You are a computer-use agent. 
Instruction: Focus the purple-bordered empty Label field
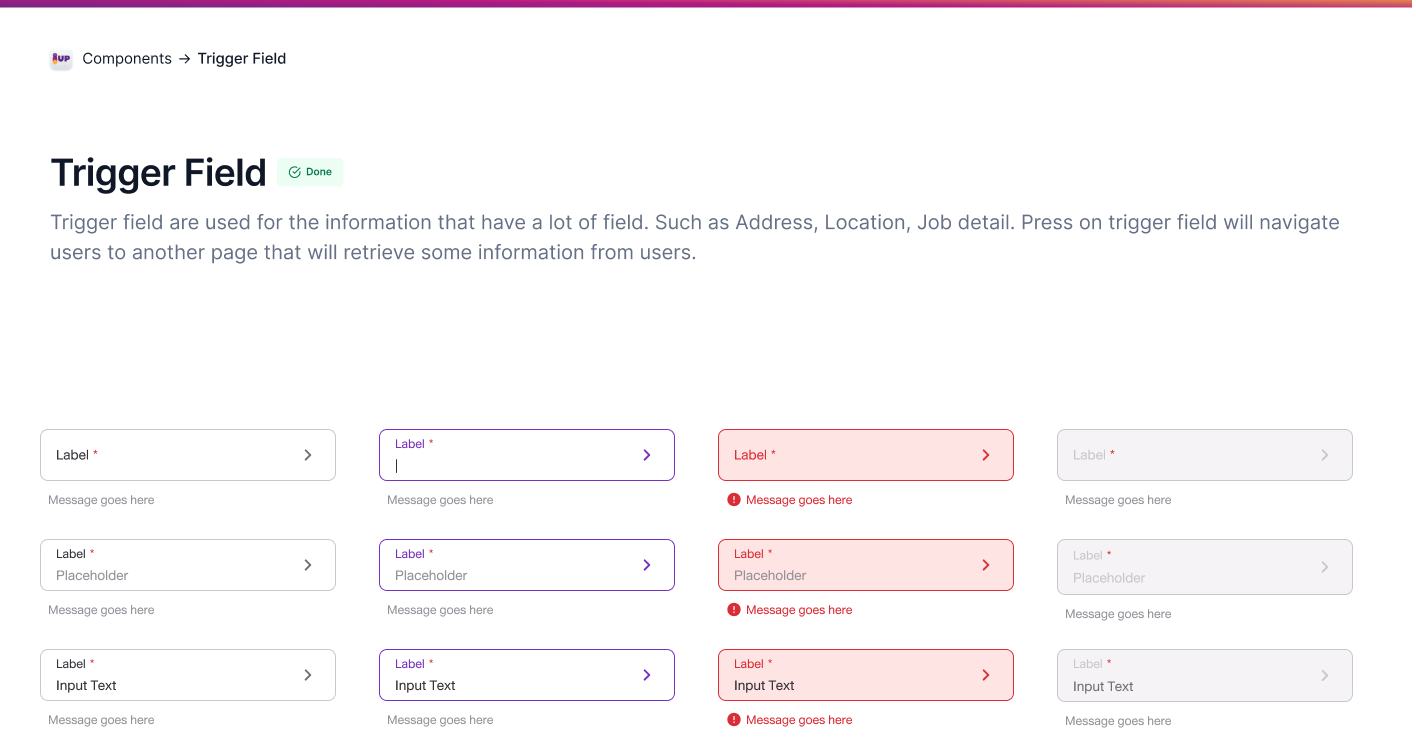510,455
